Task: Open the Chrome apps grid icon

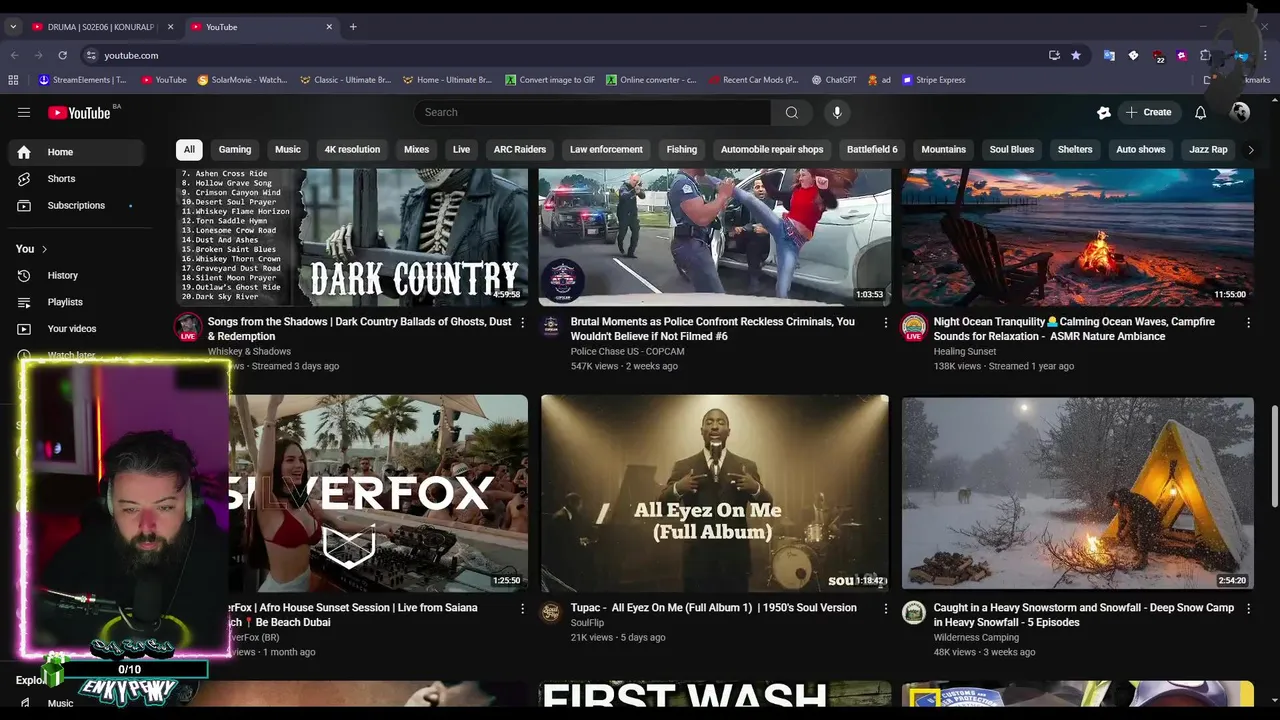Action: click(13, 80)
